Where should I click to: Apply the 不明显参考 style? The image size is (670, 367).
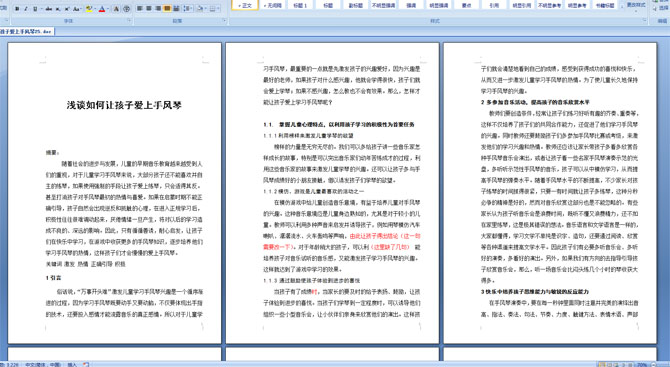550,5
